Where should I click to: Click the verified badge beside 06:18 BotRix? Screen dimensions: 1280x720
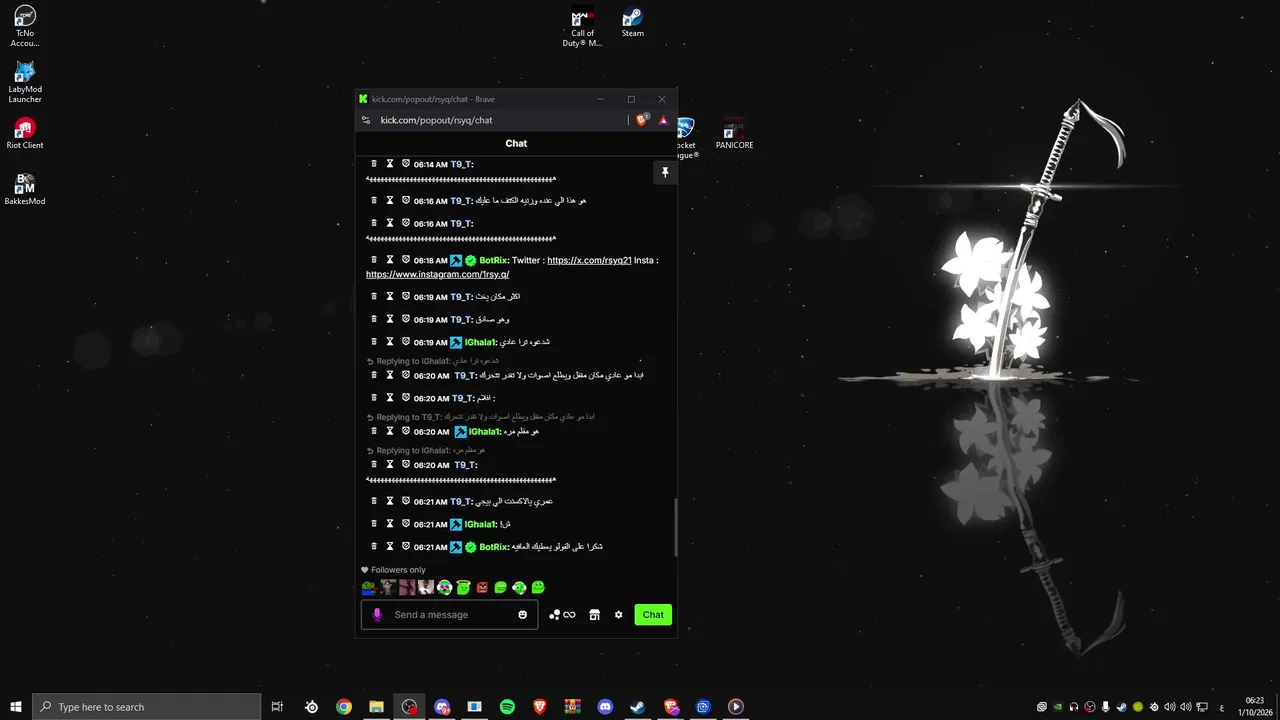pyautogui.click(x=471, y=260)
